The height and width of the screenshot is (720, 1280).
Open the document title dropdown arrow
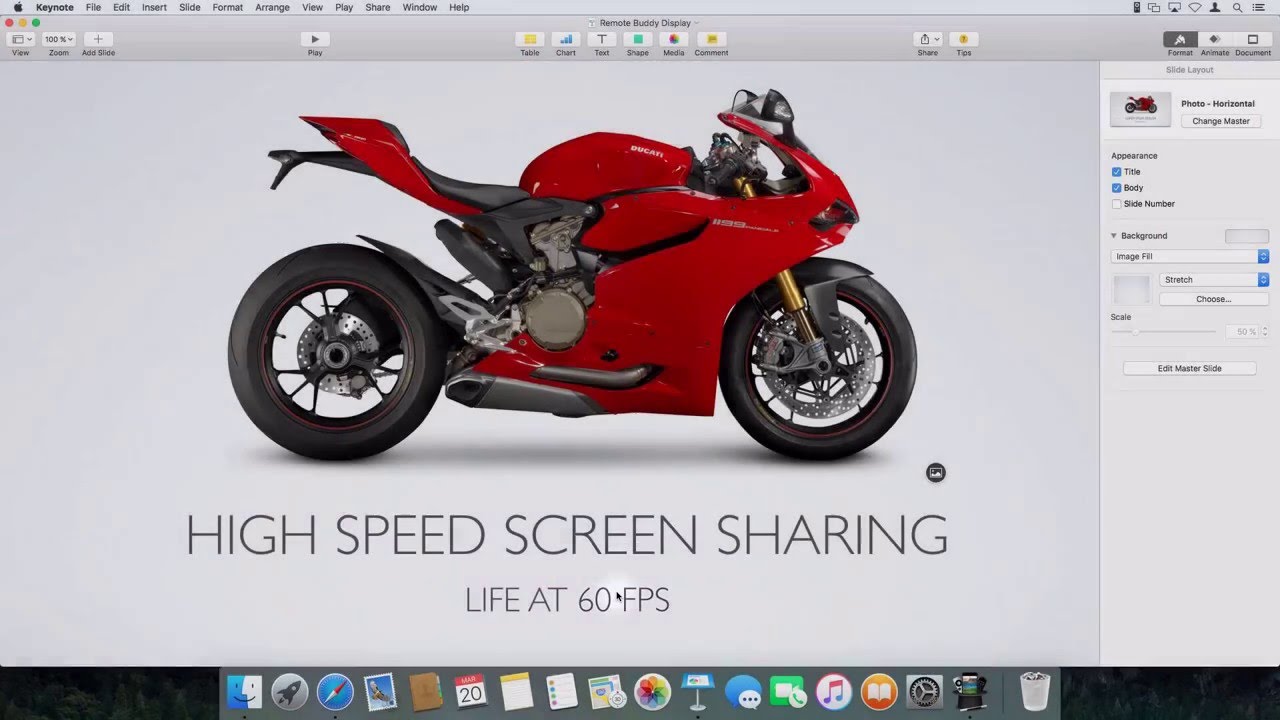point(696,23)
